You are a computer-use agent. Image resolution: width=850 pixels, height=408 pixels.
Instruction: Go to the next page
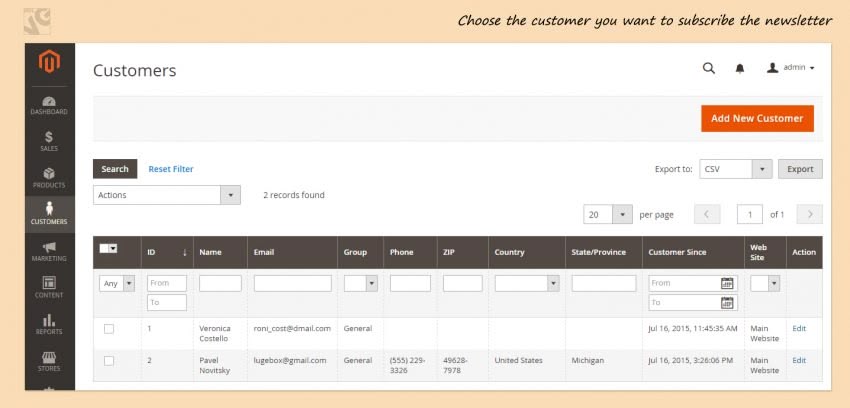pos(810,214)
